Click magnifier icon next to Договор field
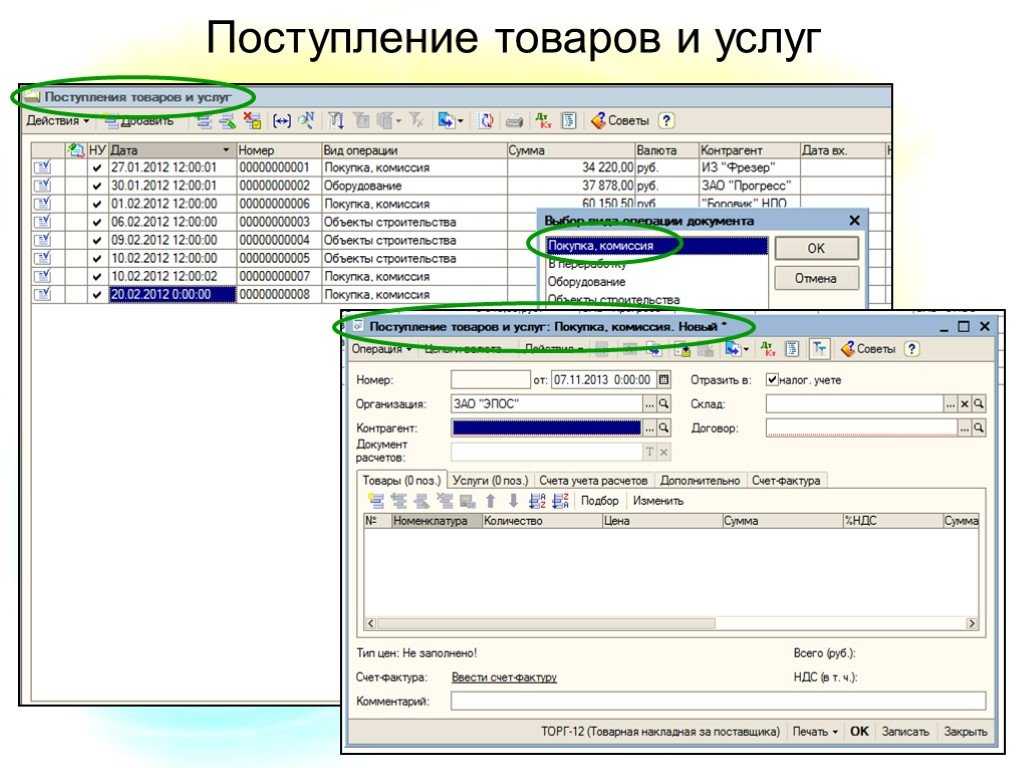Screen dimensions: 1024x768 [x=978, y=428]
